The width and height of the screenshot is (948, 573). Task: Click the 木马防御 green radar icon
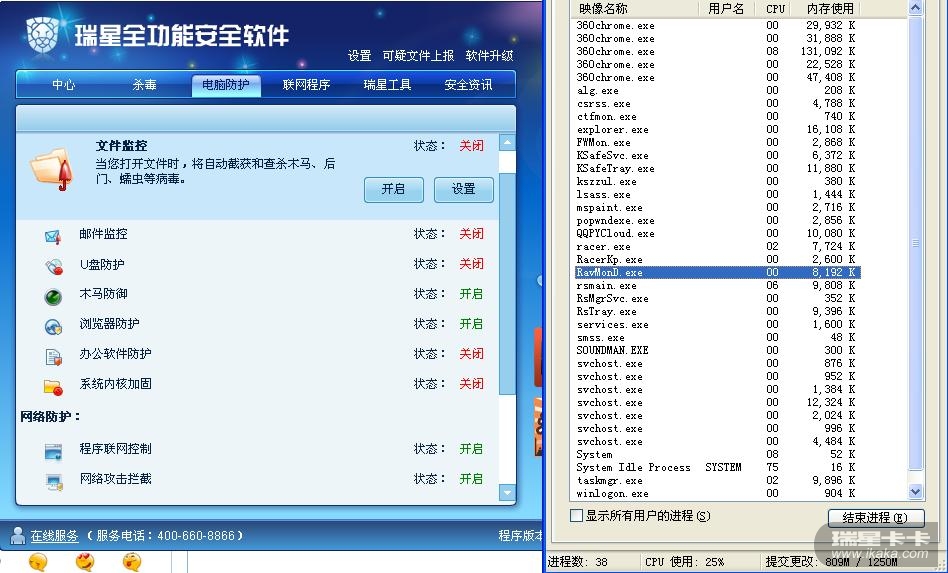pyautogui.click(x=53, y=296)
